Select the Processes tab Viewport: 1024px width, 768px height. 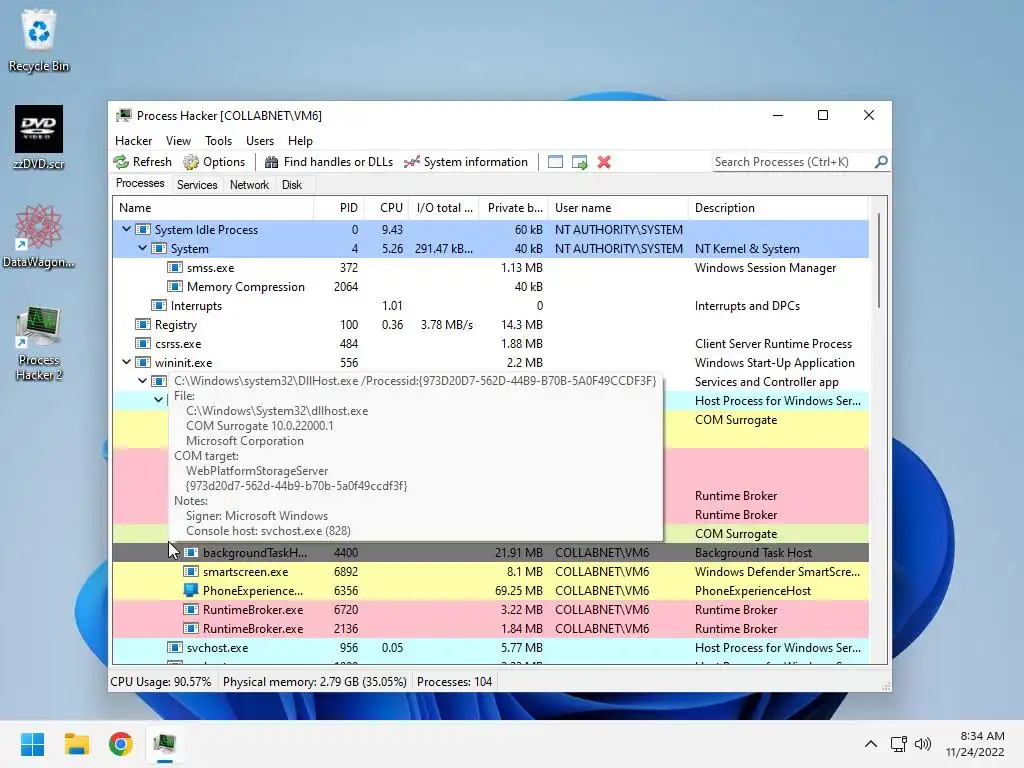(x=140, y=184)
